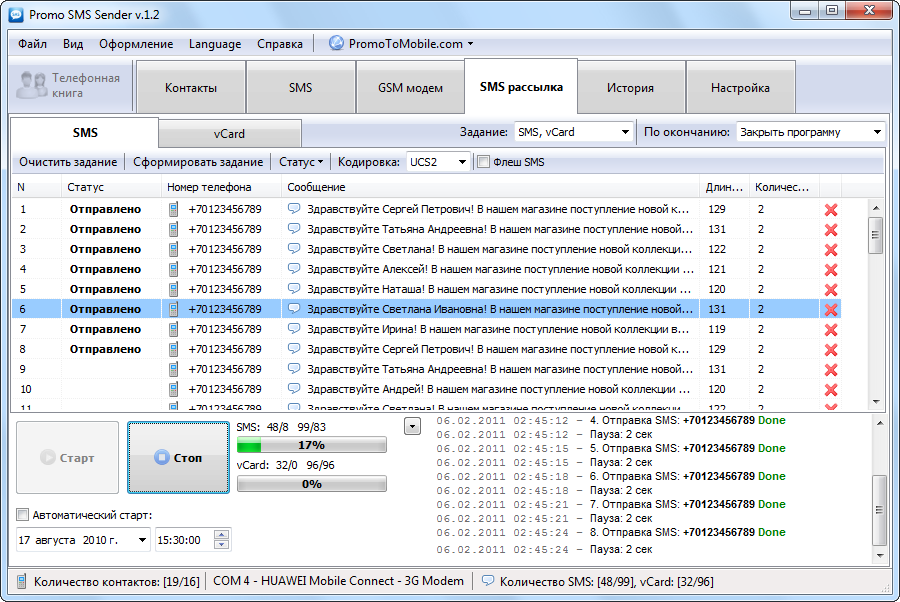This screenshot has height=602, width=900.
Task: Click Очистить задание button
Action: 68,162
